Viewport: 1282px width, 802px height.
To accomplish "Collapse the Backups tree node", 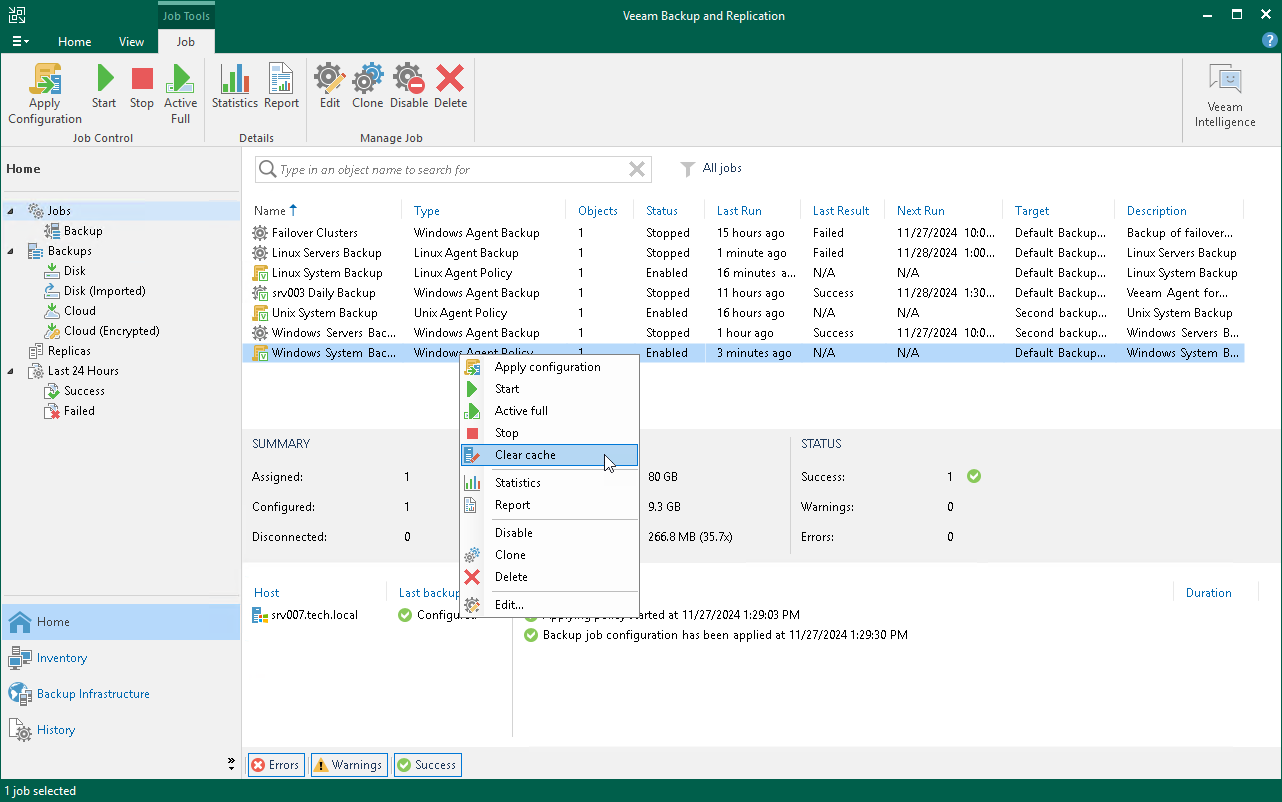I will coord(12,251).
